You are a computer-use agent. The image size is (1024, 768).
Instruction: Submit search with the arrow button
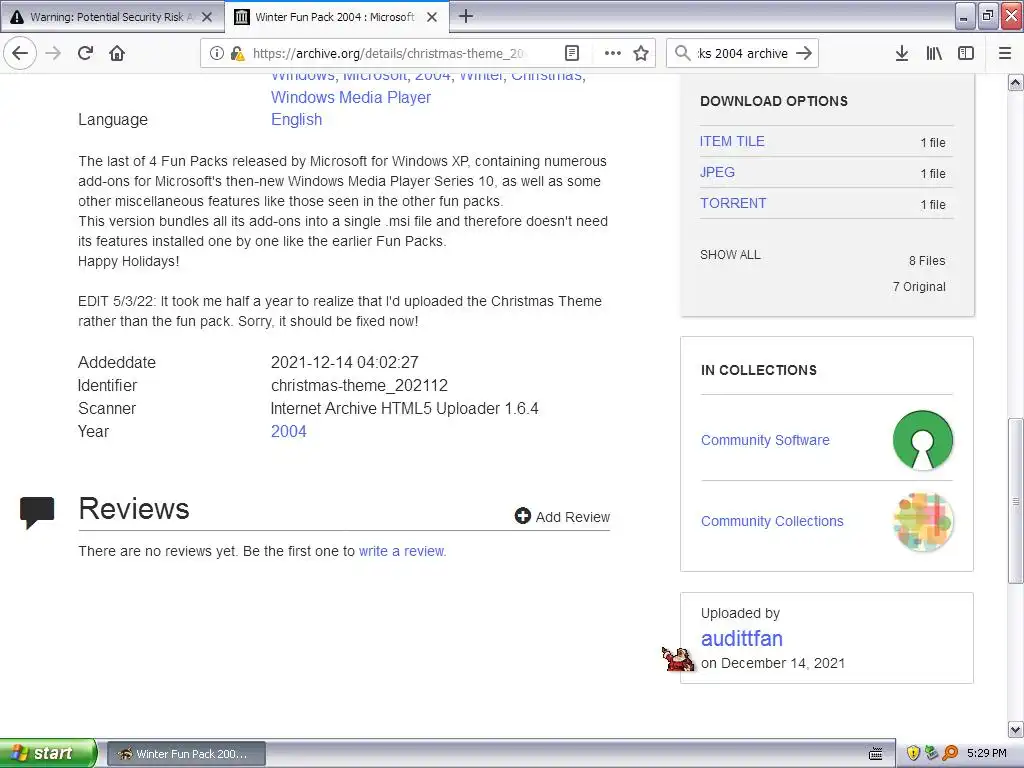[x=804, y=53]
